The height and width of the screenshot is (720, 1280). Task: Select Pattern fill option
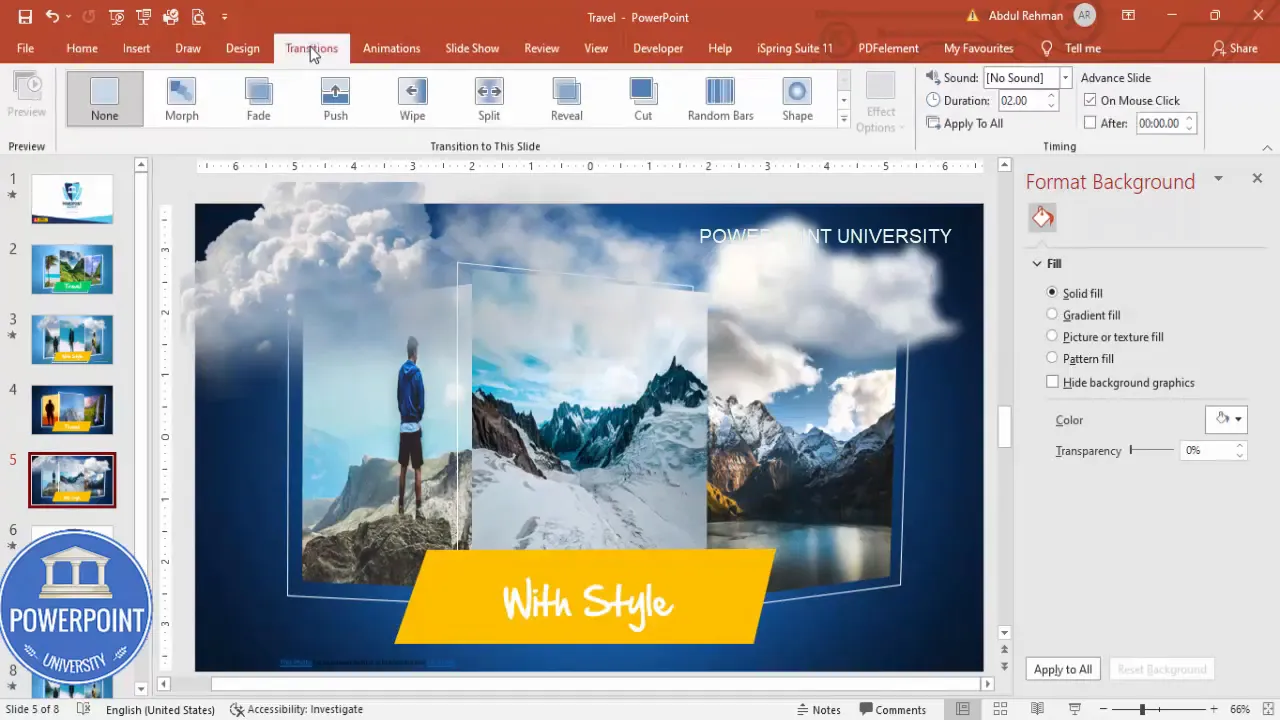point(1052,358)
